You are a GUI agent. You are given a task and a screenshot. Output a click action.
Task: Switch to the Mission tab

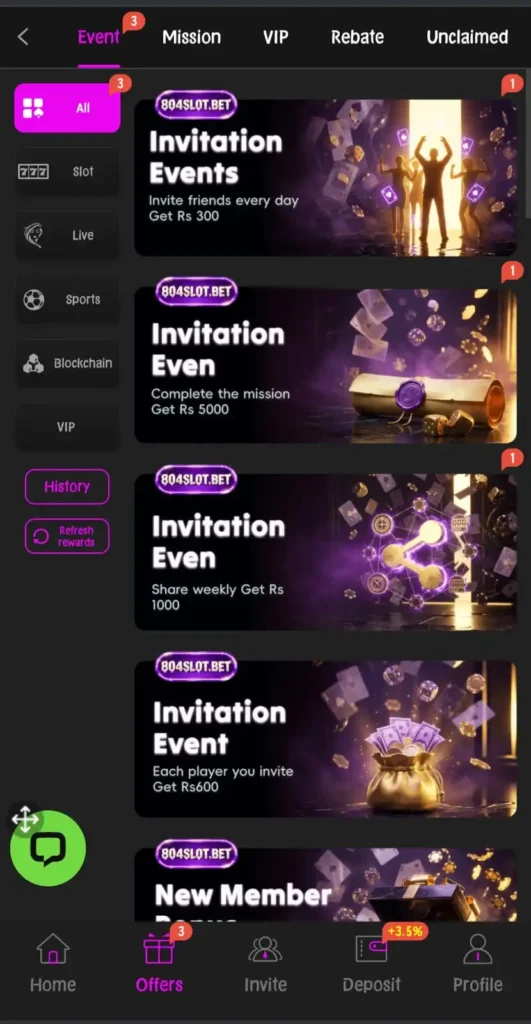[x=191, y=37]
